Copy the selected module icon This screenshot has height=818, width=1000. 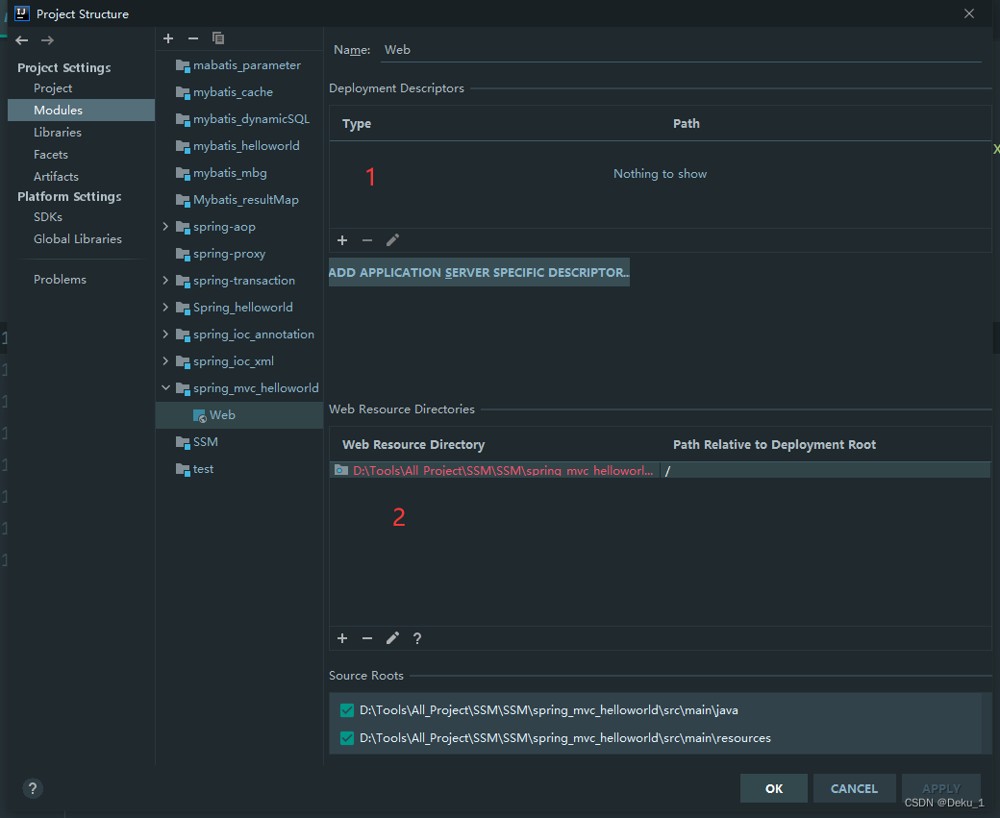[218, 38]
